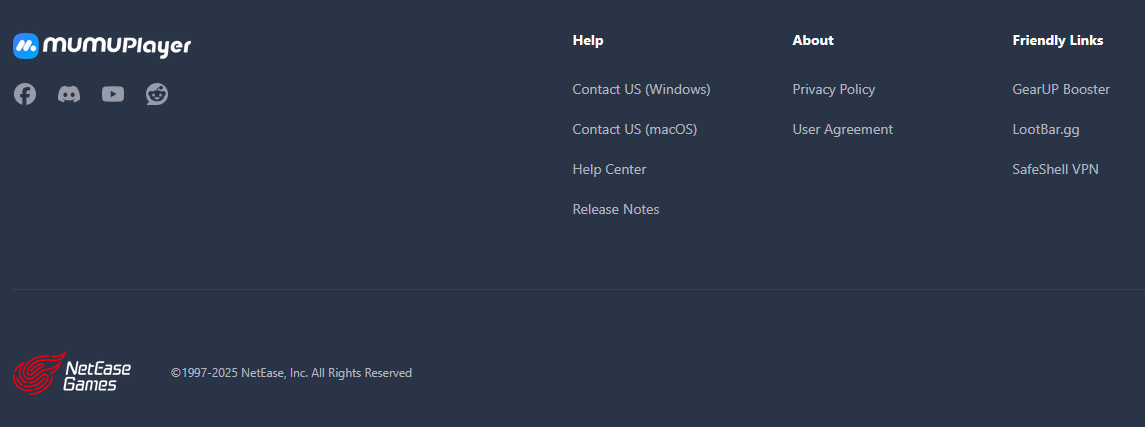Read the User Agreement

[x=842, y=129]
